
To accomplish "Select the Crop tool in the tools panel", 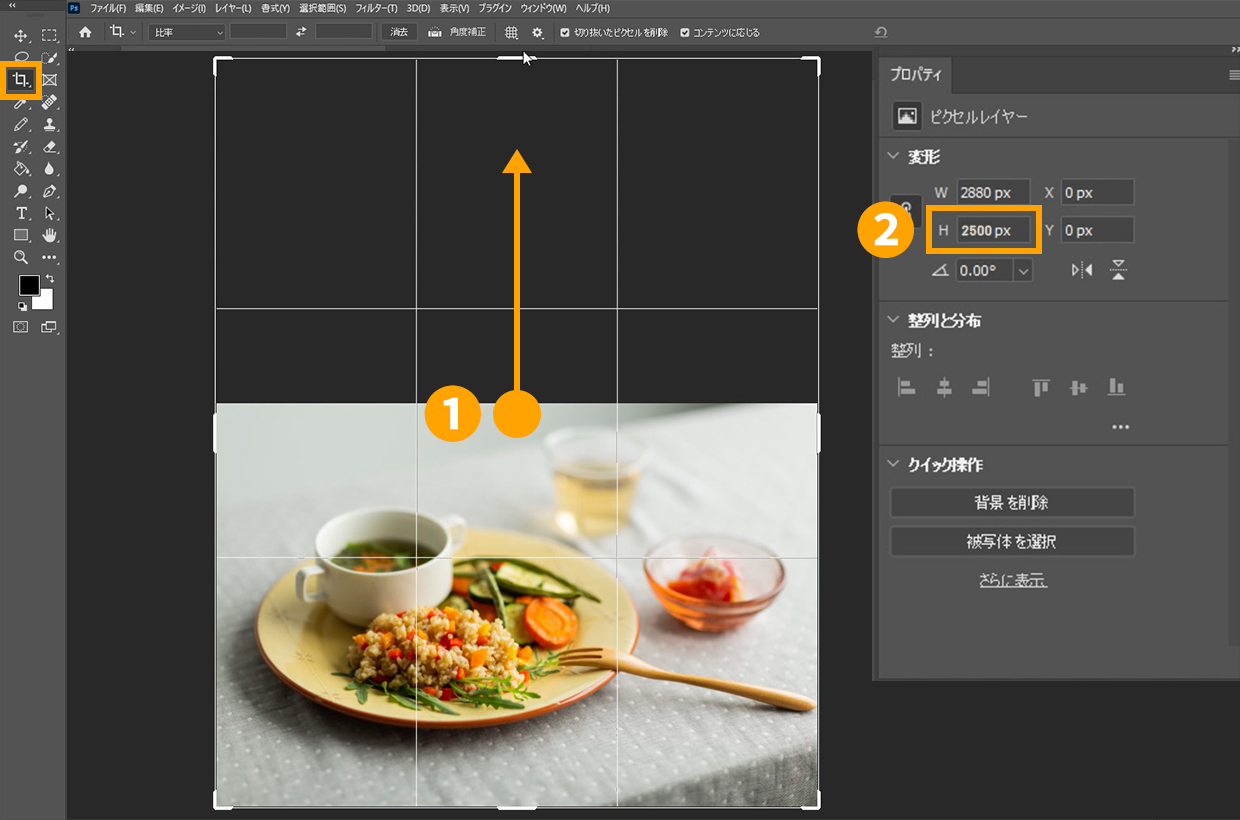I will (x=20, y=80).
